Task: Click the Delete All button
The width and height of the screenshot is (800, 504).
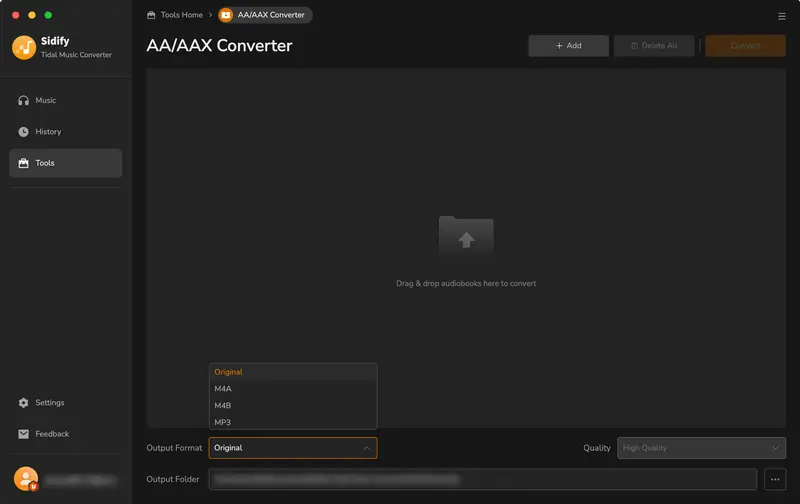Action: click(654, 45)
